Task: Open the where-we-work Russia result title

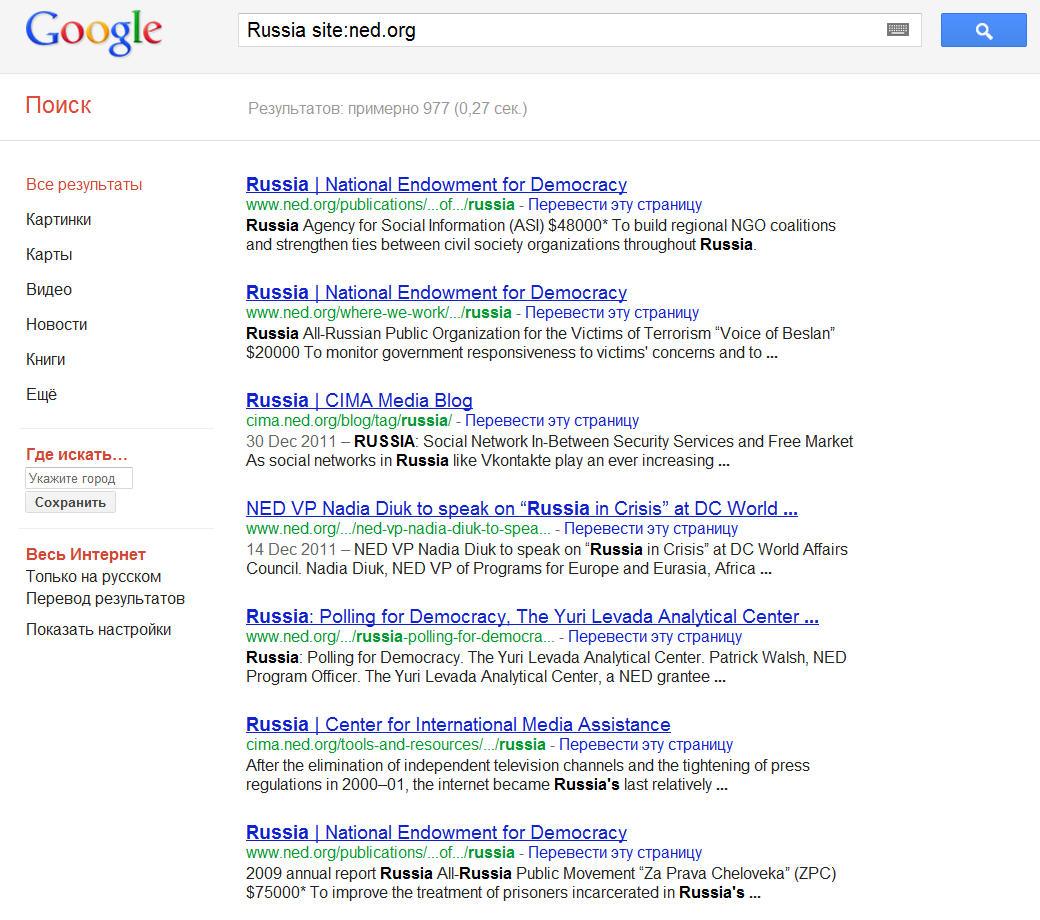Action: 436,293
